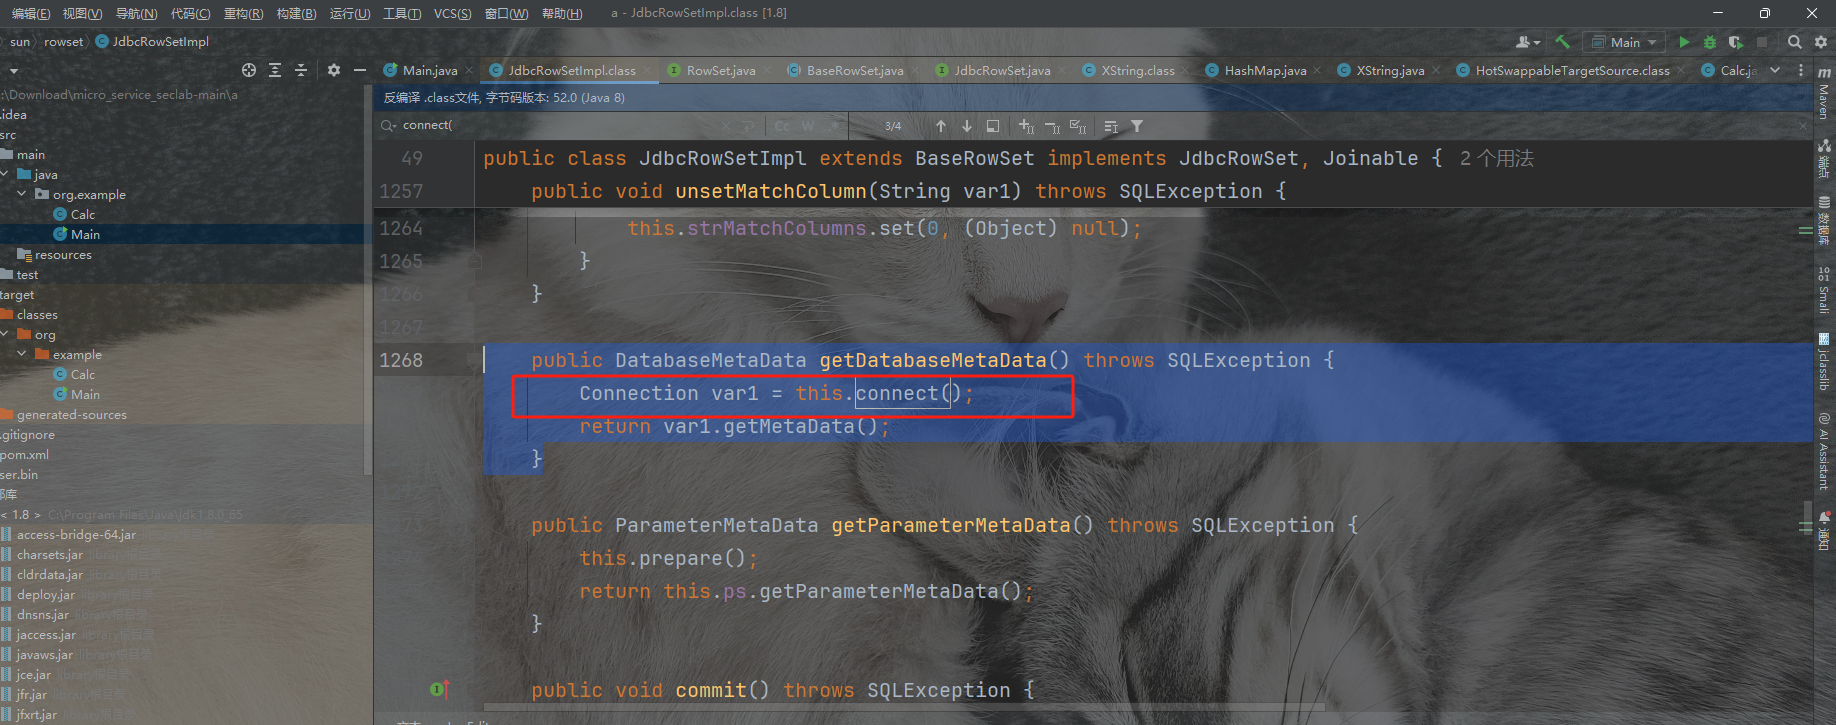
Task: Switch to the Main.java tab
Action: pos(429,70)
